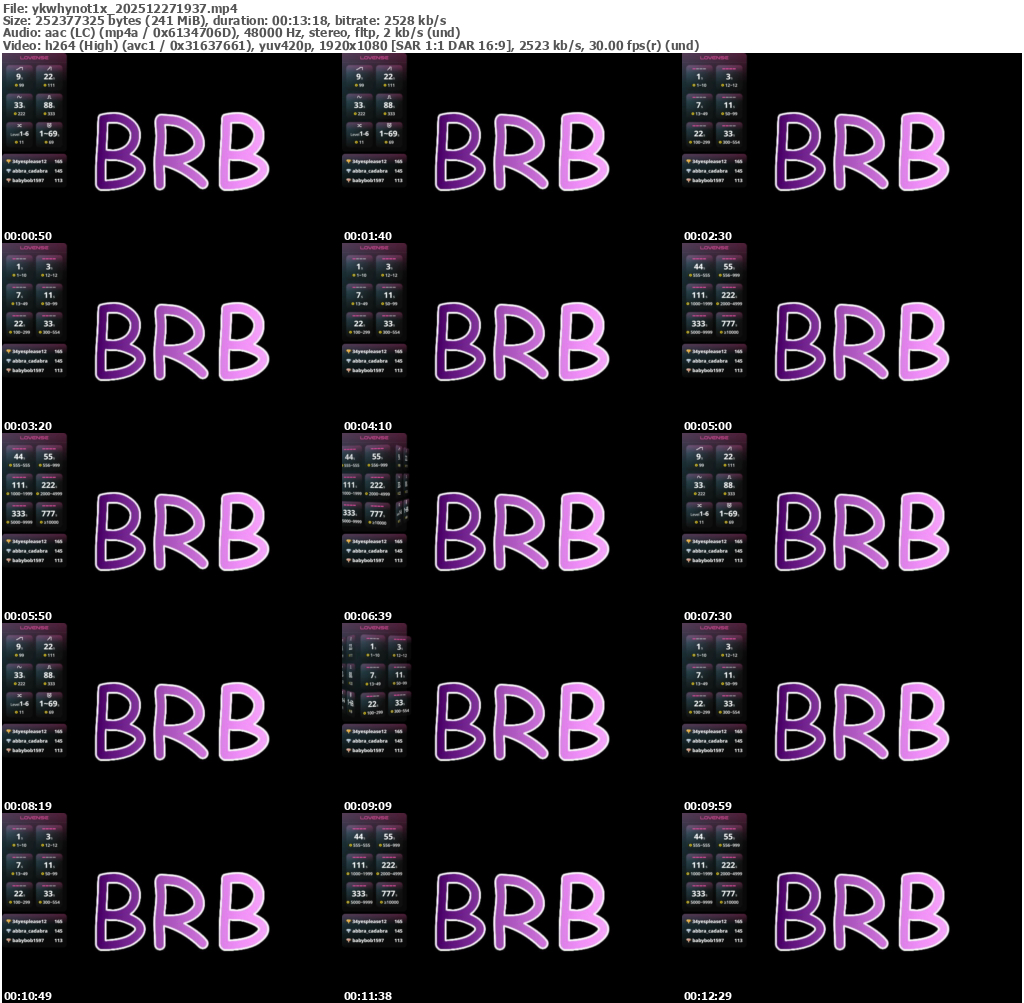Click the BRB graphic in the 00:00:50 frame
This screenshot has width=1024, height=1003.
pyautogui.click(x=183, y=151)
